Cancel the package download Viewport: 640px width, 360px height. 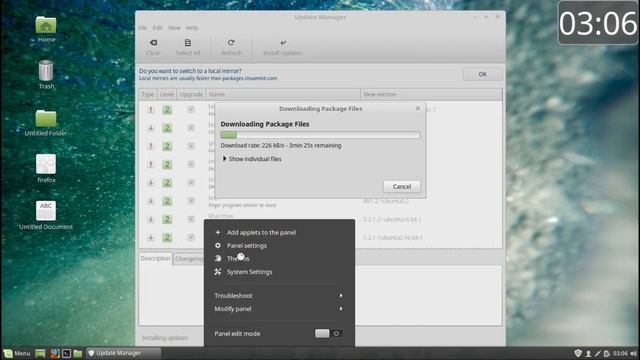click(402, 187)
